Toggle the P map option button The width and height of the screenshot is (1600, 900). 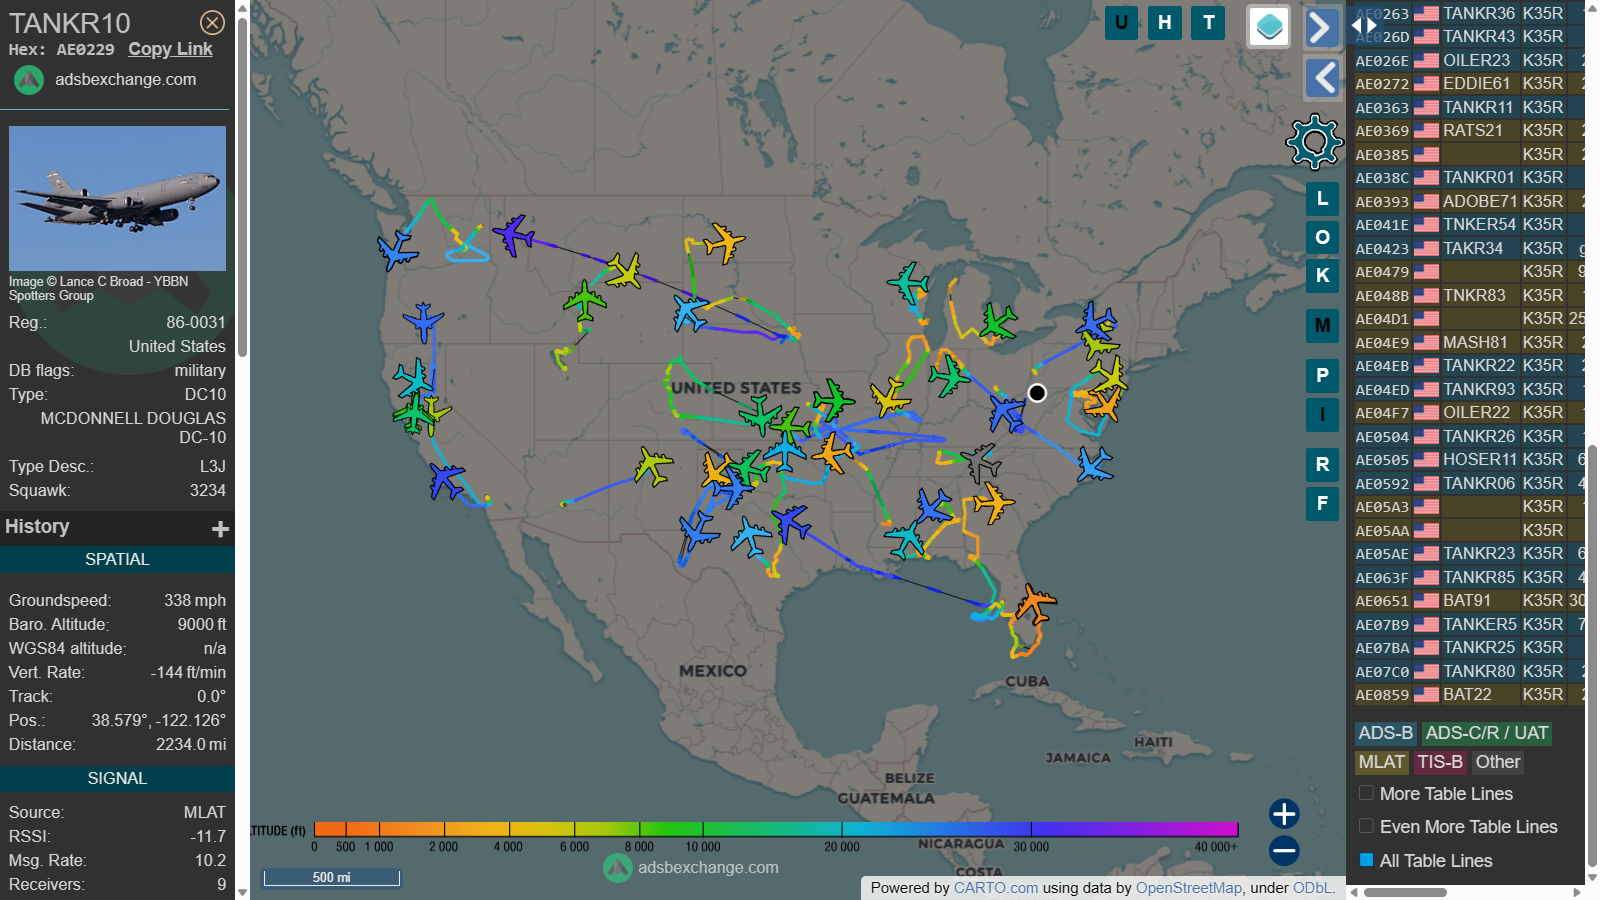1322,375
